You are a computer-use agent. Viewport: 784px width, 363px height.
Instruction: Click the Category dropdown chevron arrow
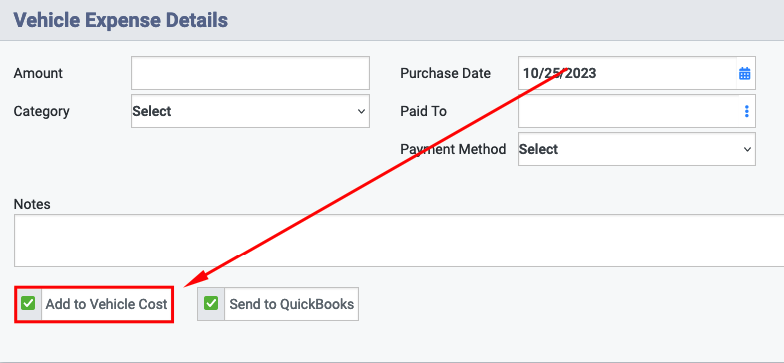click(x=362, y=111)
